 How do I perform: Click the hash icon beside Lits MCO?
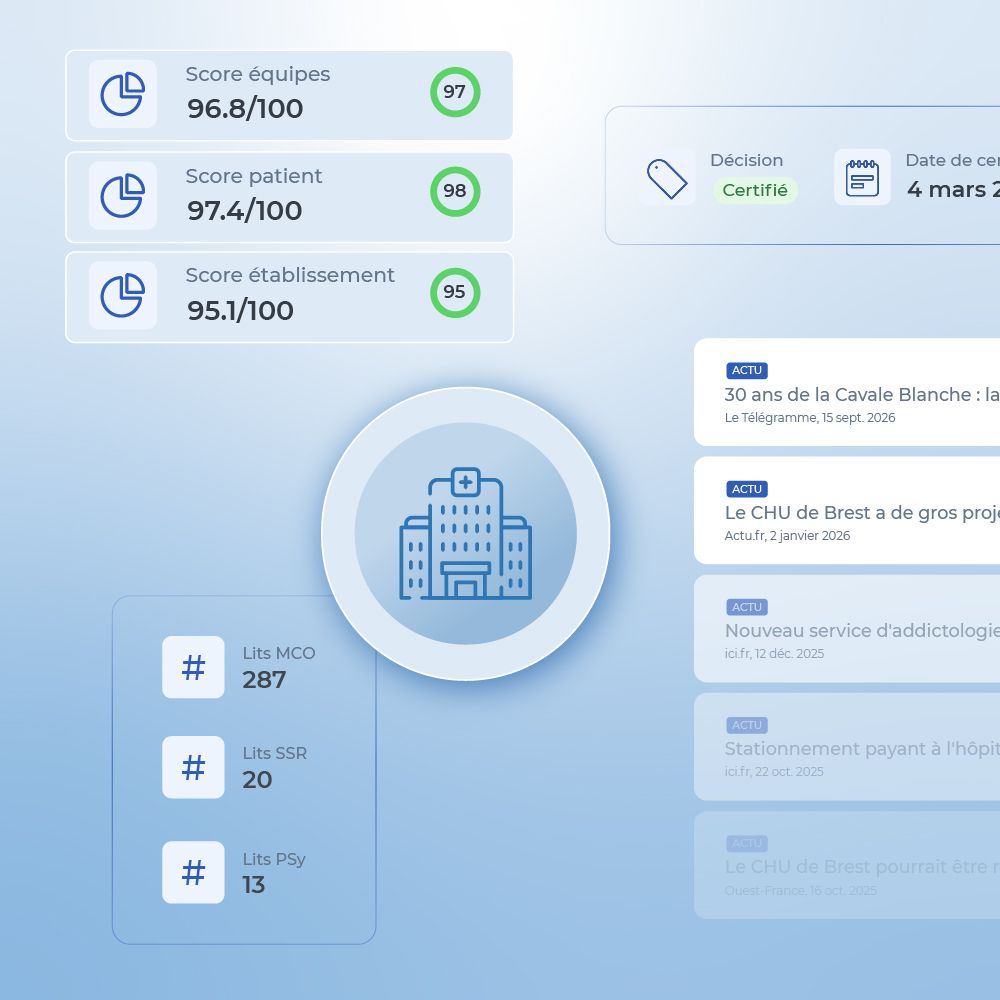(193, 667)
